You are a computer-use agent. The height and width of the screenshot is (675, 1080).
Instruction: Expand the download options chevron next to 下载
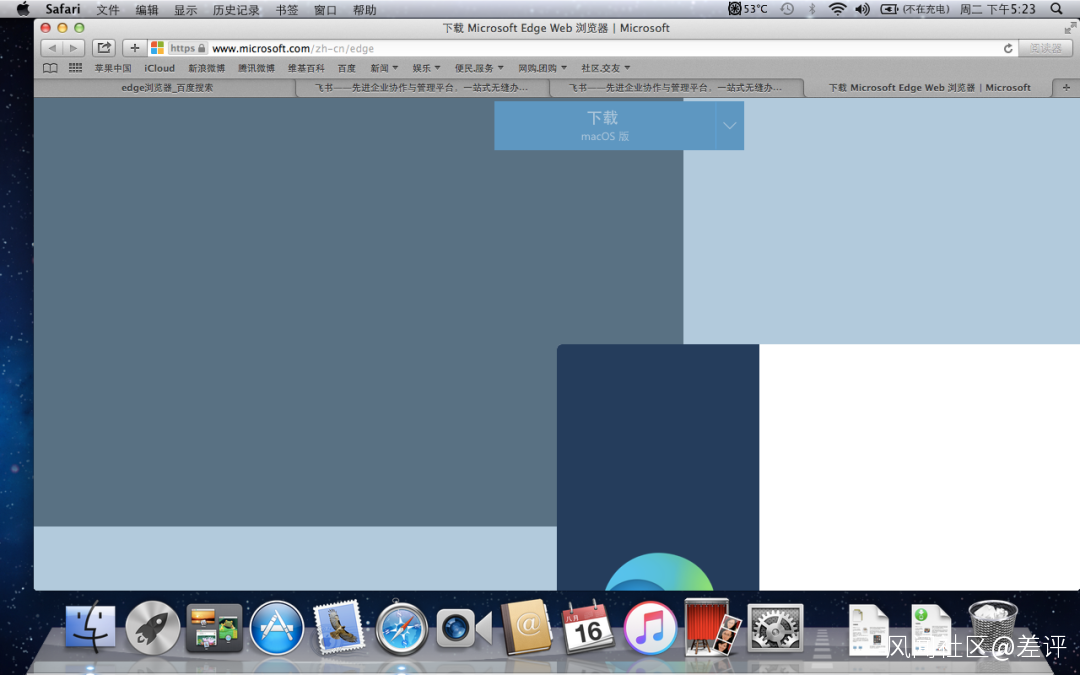(730, 125)
